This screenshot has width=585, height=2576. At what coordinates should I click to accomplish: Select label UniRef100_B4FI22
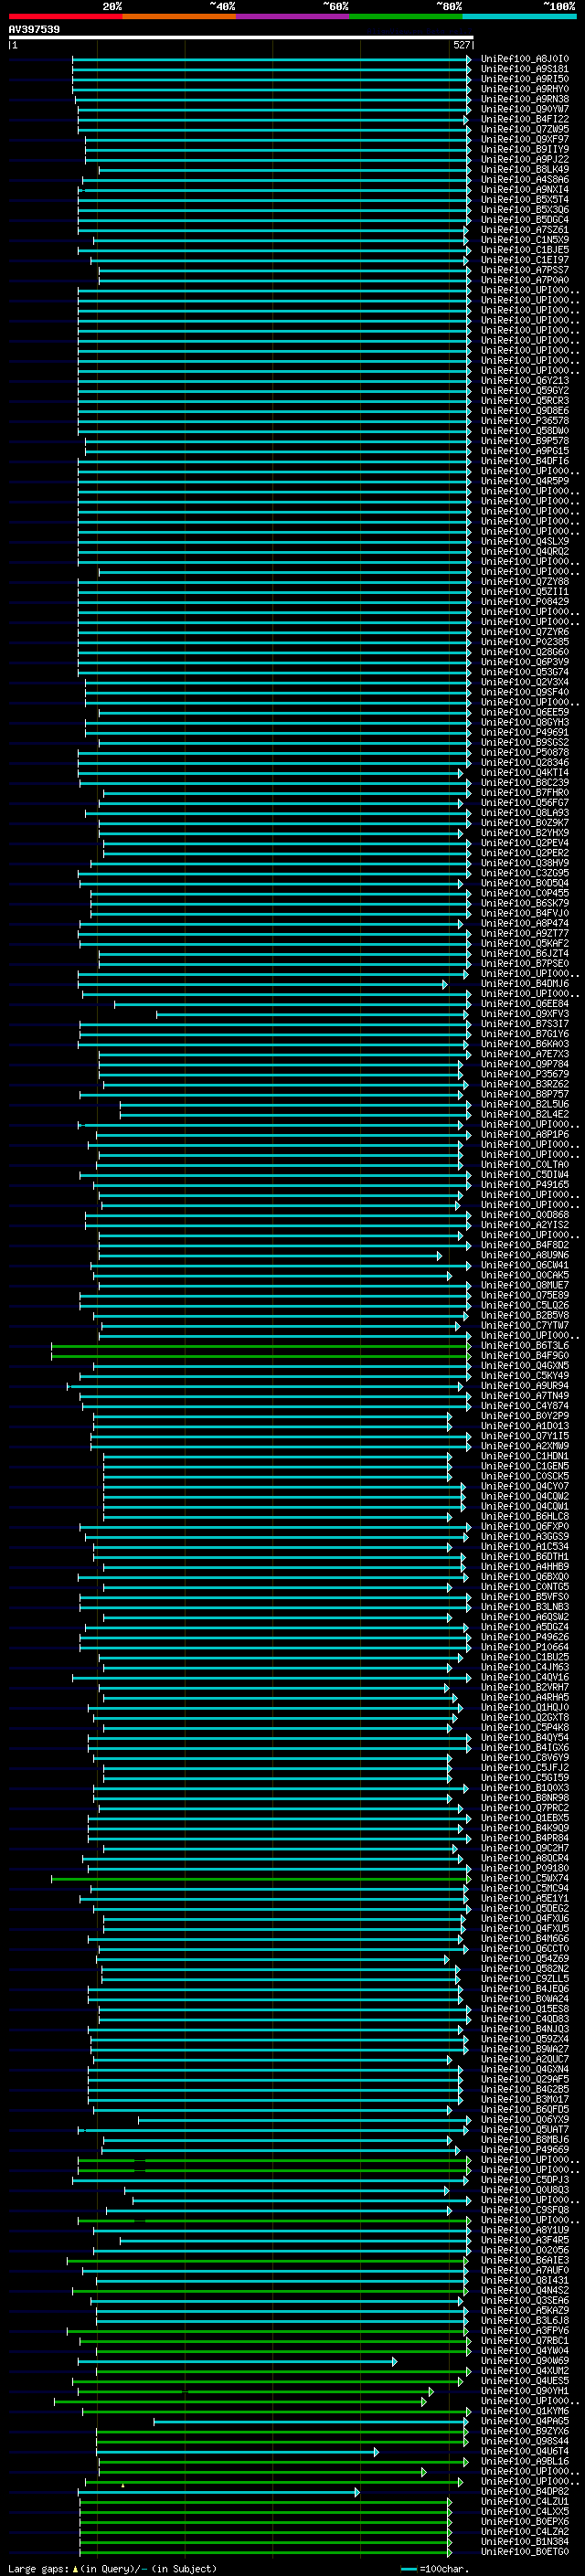pyautogui.click(x=525, y=119)
